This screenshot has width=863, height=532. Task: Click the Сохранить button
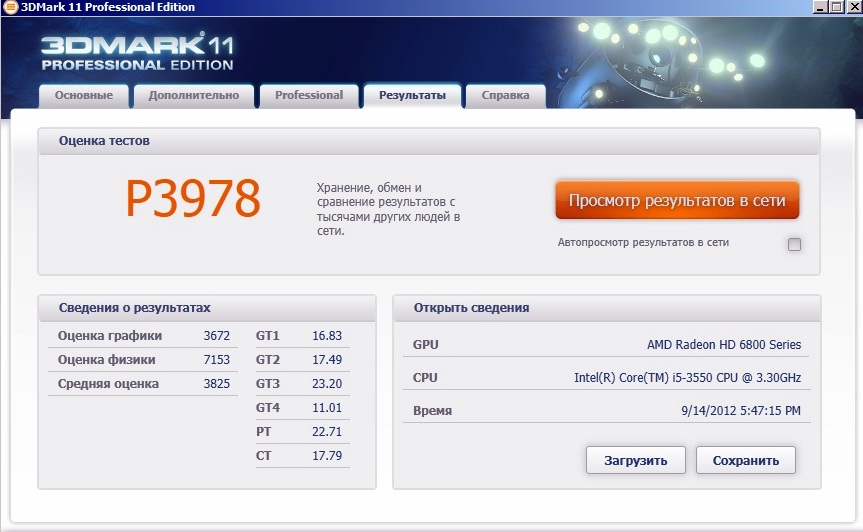746,460
